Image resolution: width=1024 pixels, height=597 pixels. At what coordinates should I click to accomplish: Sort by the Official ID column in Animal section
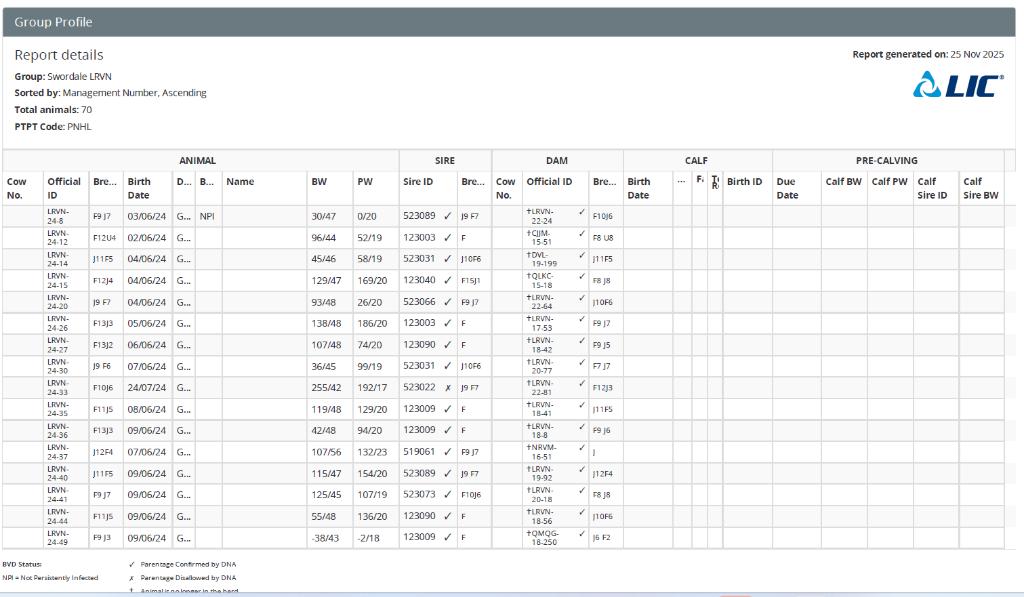tap(64, 188)
